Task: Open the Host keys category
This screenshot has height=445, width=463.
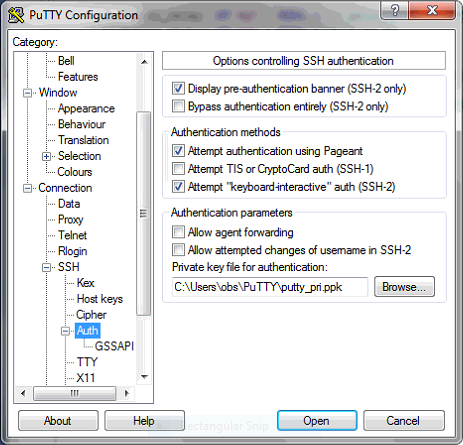Action: pyautogui.click(x=100, y=299)
